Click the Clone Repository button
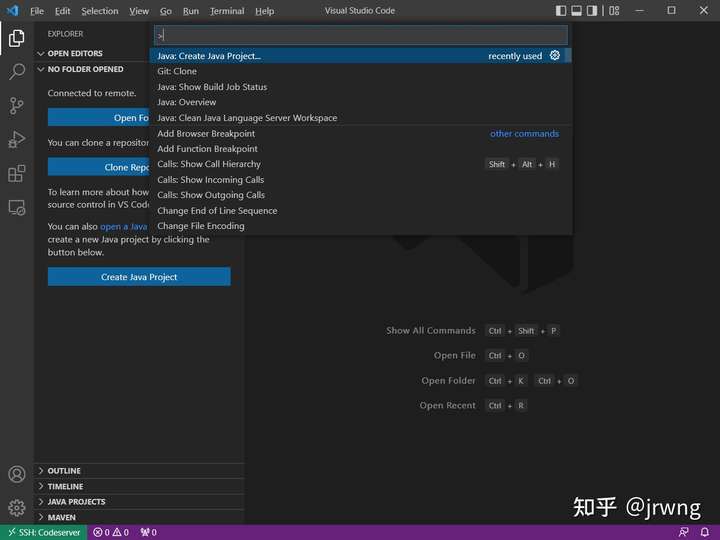The image size is (720, 540). (x=99, y=167)
